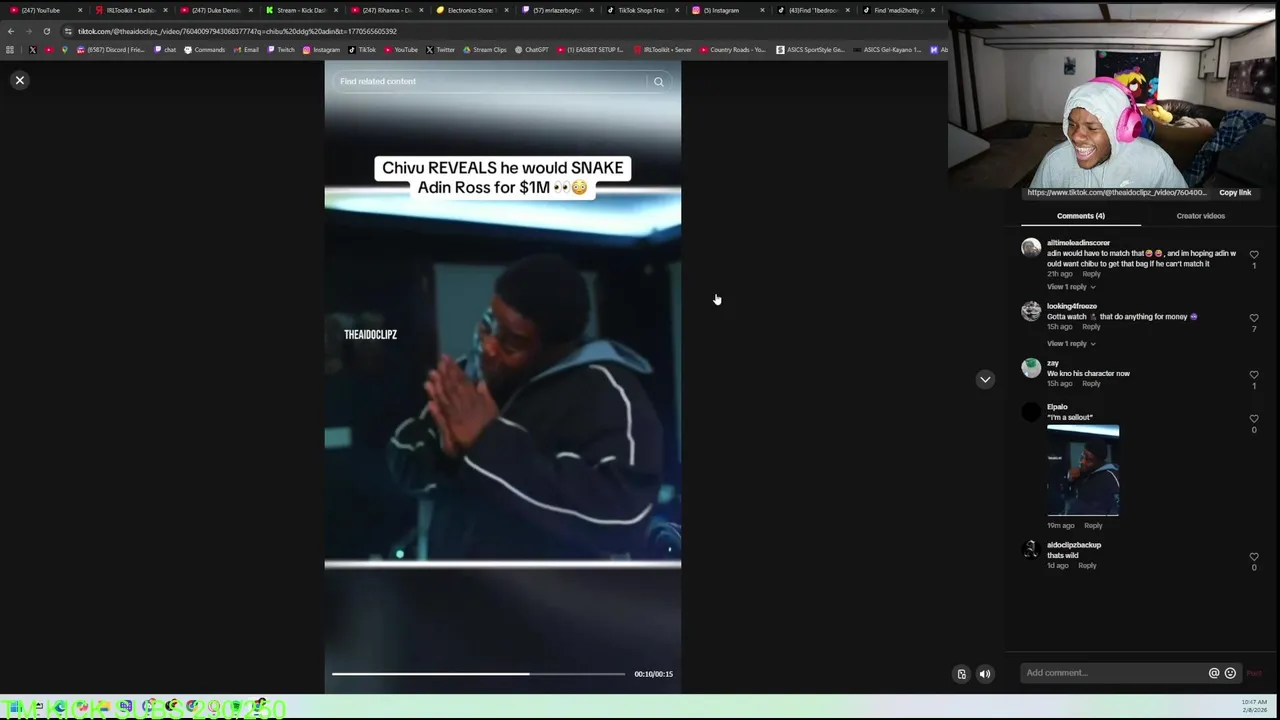
Task: Switch to the IRLToolkit Dashboard browser tab
Action: pos(130,10)
